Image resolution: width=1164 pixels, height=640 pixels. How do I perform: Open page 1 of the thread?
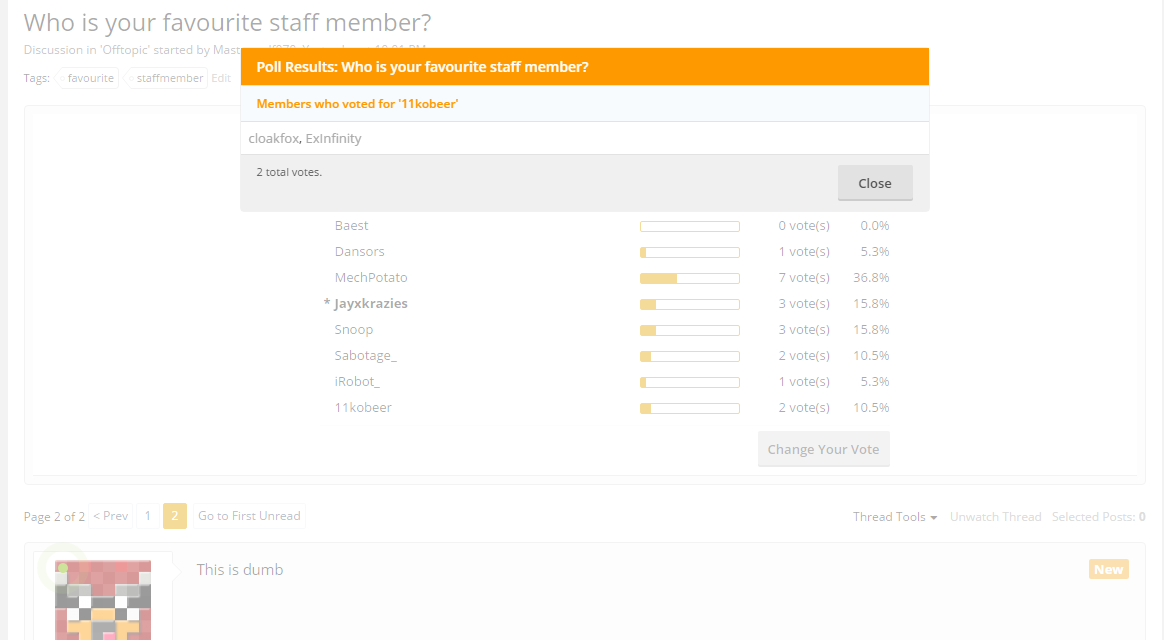[148, 516]
